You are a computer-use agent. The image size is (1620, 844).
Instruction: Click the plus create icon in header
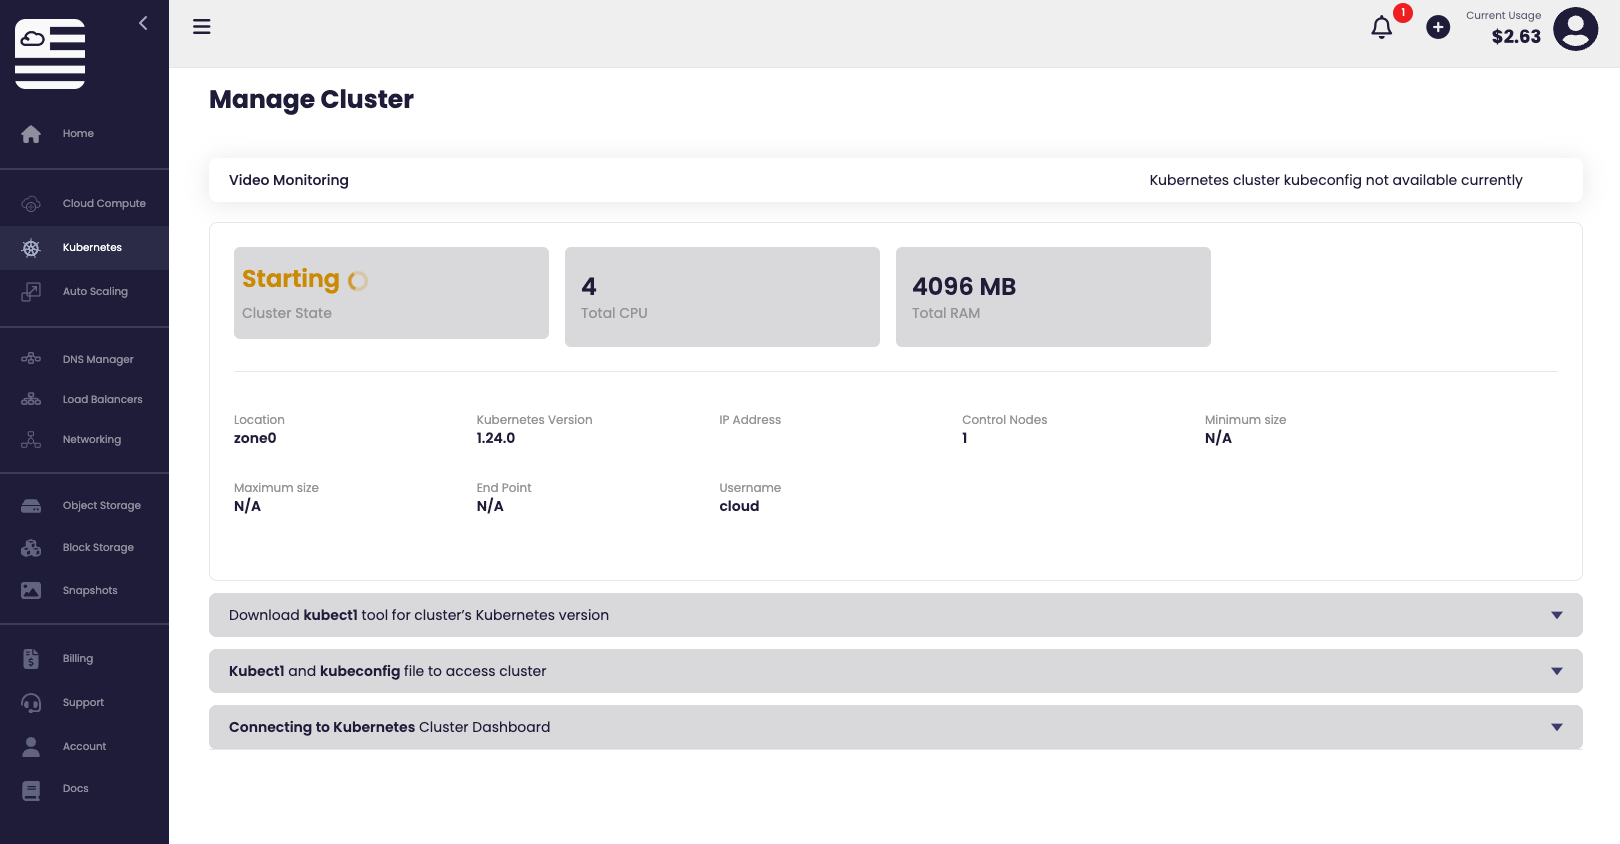(x=1438, y=28)
